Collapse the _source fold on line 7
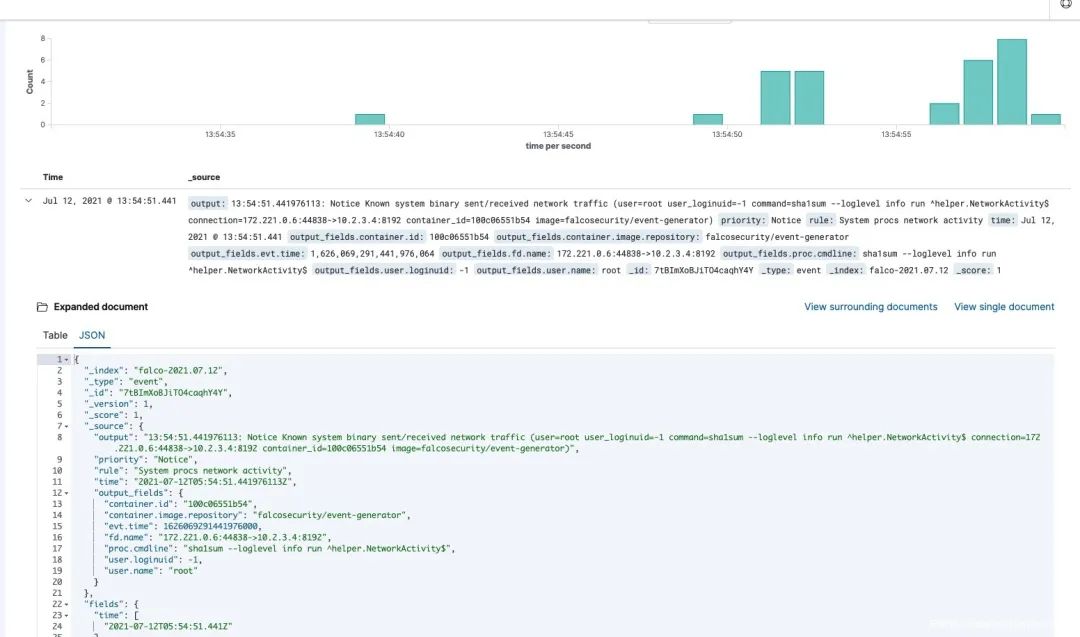1080x637 pixels. pos(67,426)
